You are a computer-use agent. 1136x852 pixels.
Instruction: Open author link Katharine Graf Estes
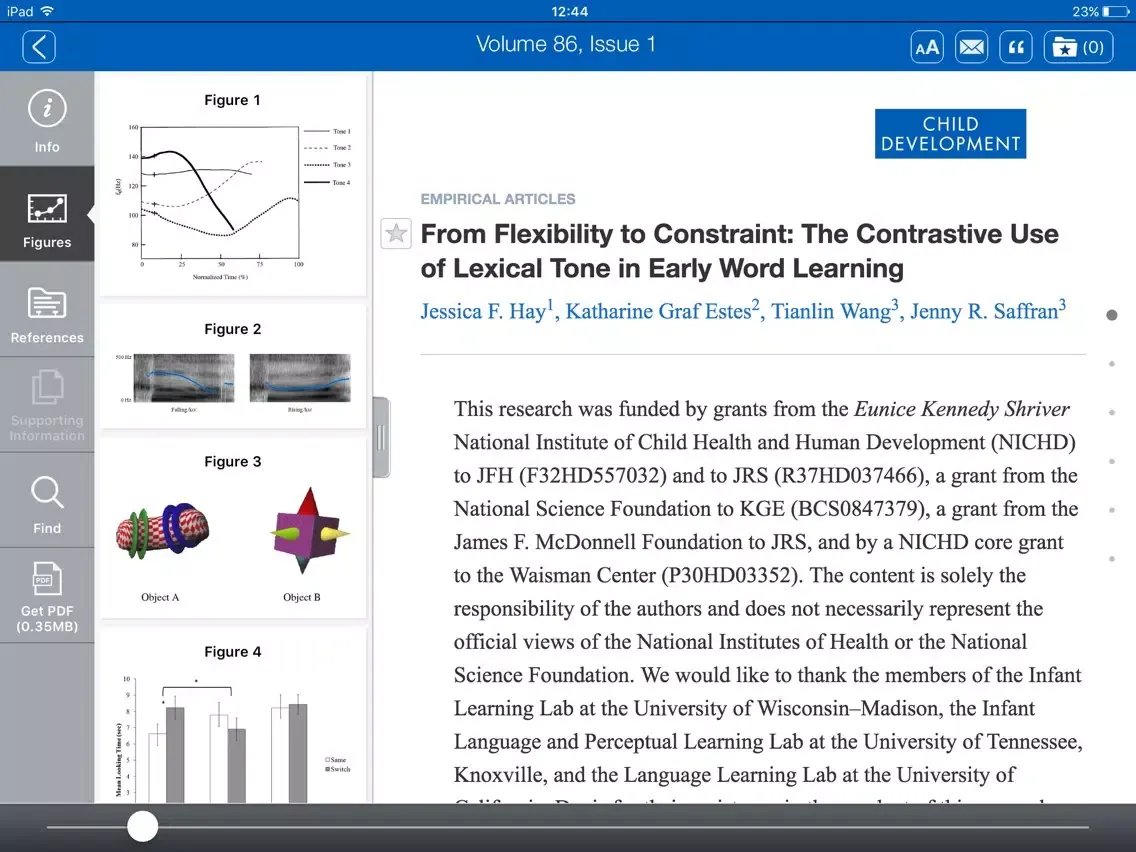658,312
